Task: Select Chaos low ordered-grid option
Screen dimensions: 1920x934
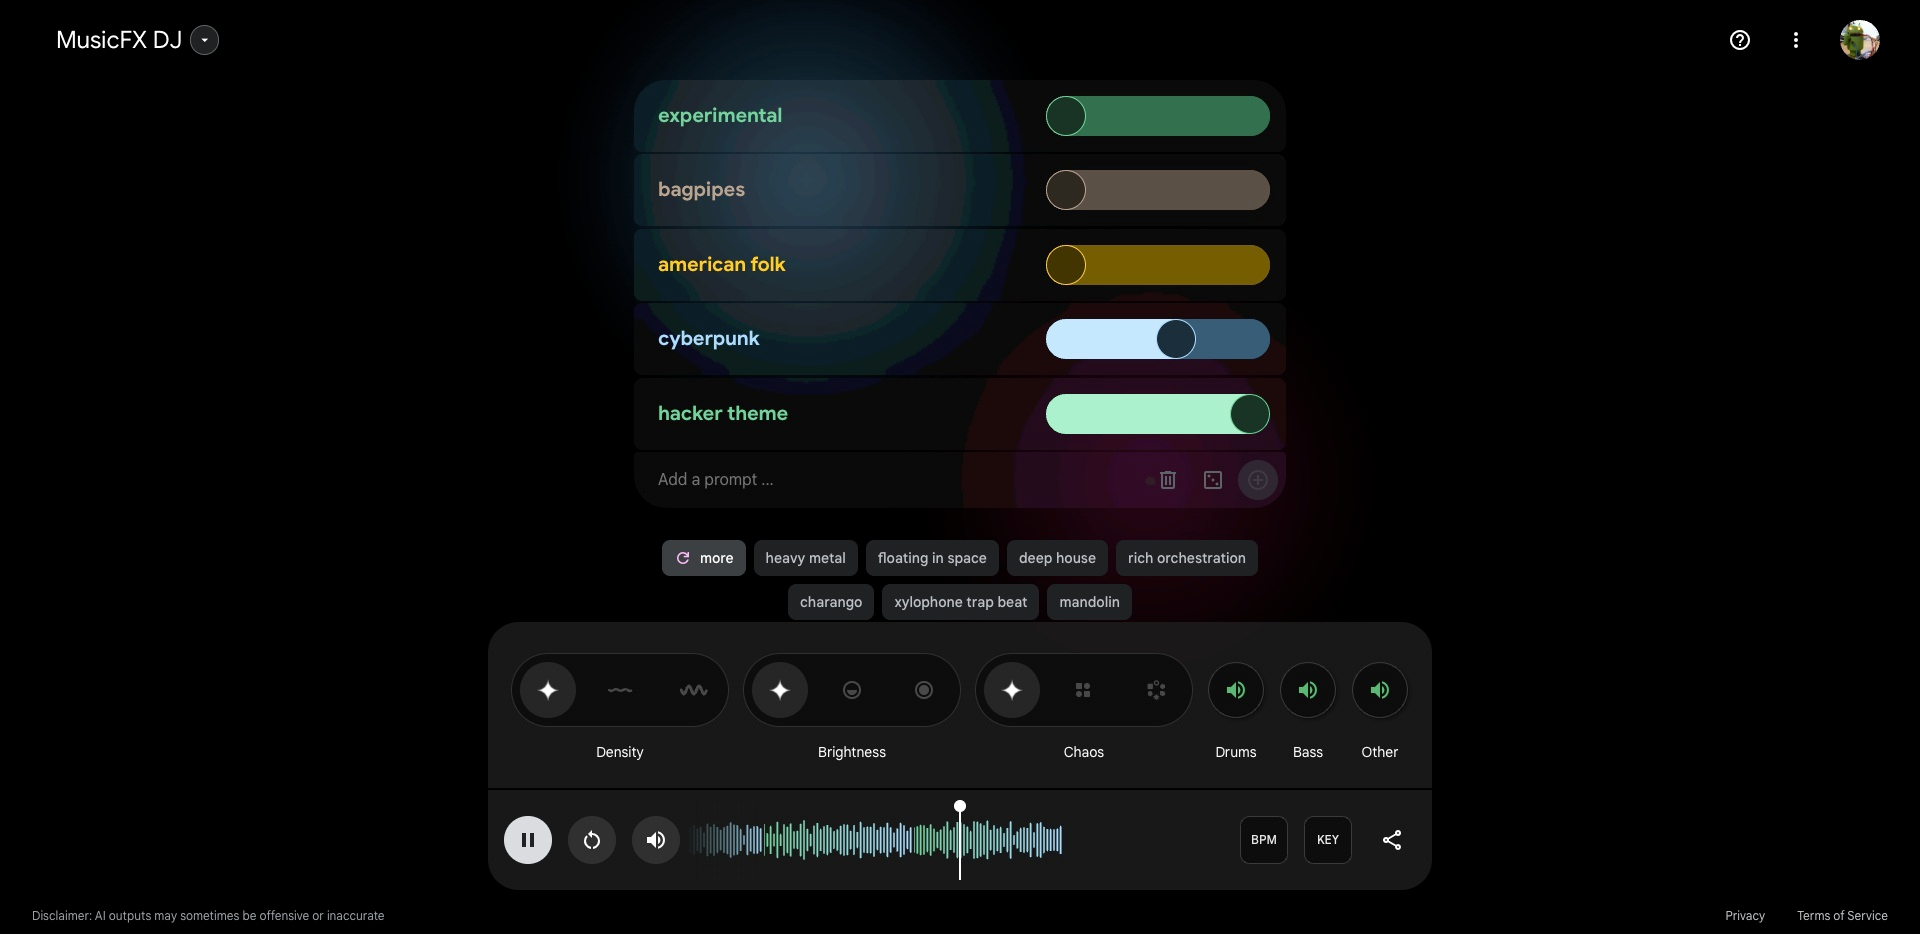Action: pos(1083,690)
